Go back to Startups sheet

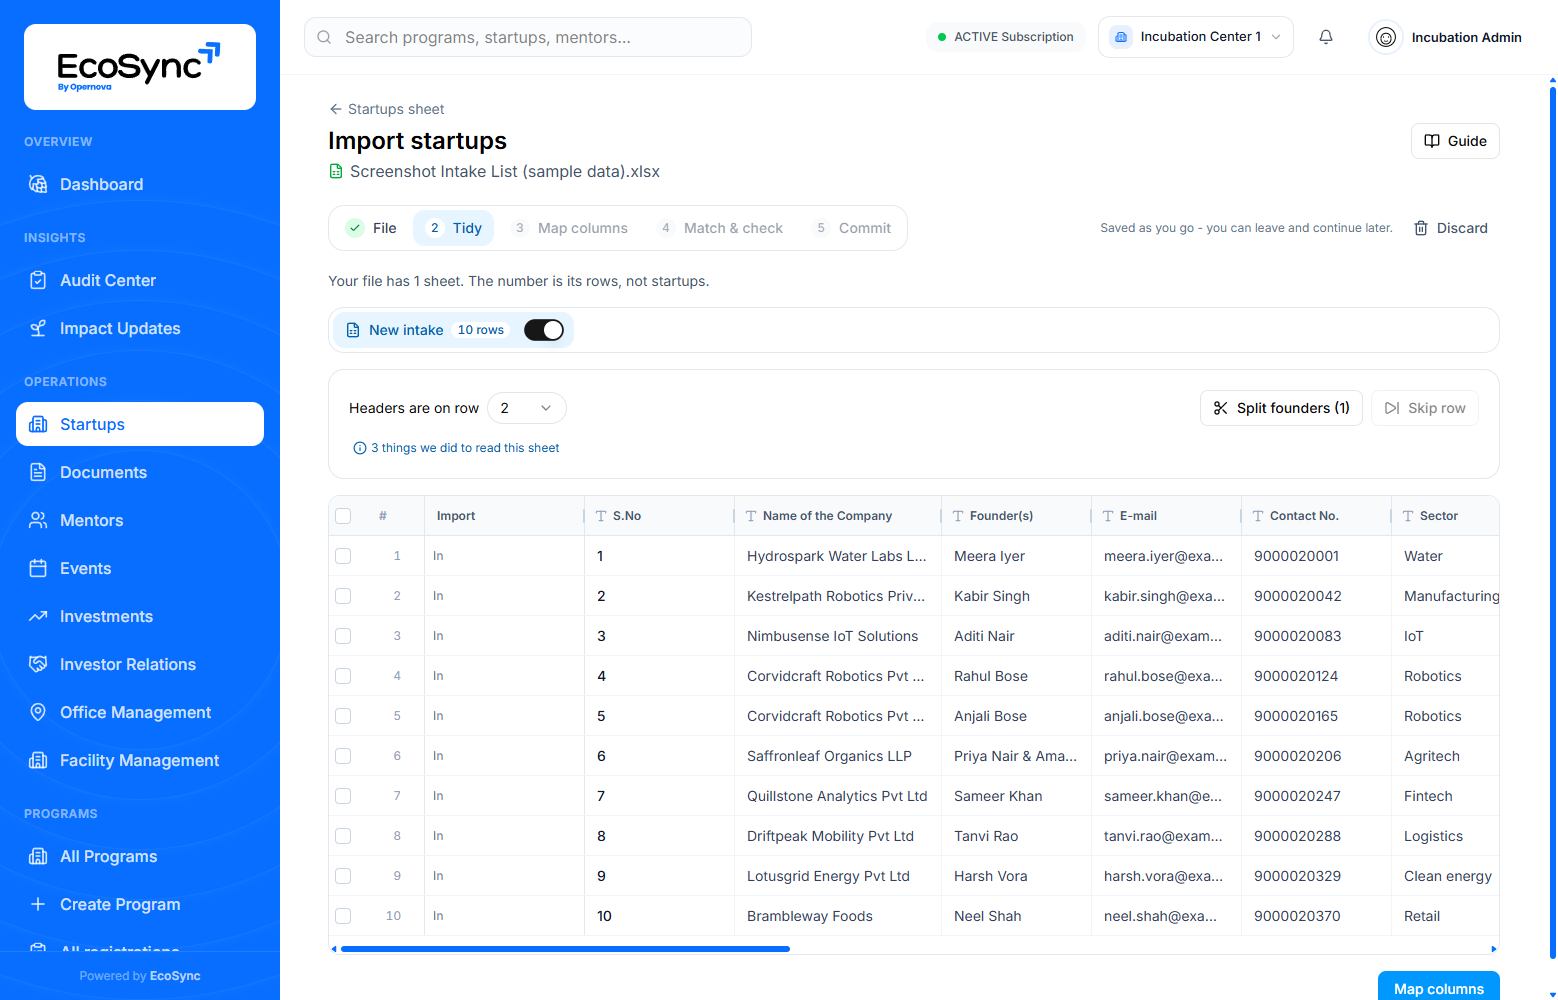(x=387, y=109)
